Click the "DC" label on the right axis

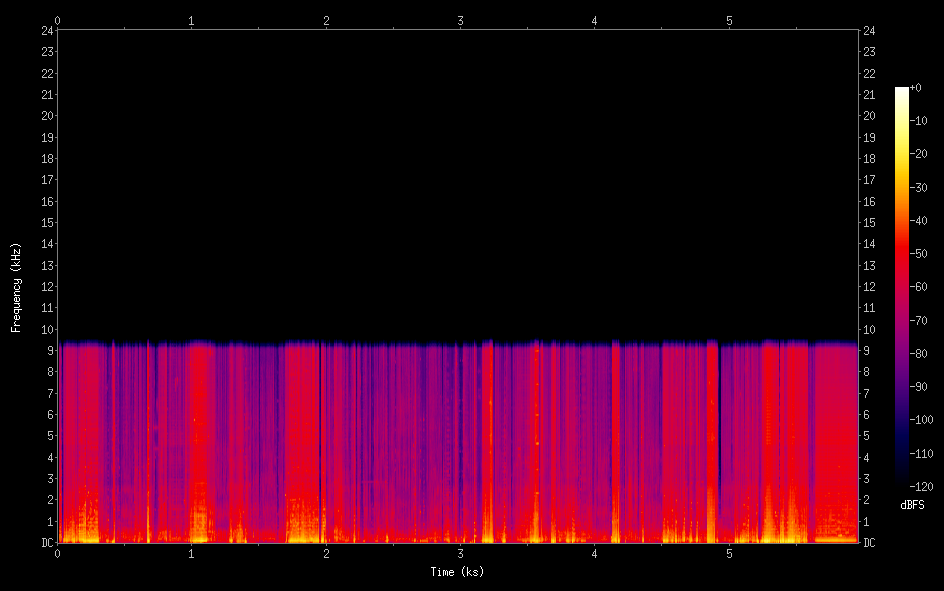click(x=869, y=543)
